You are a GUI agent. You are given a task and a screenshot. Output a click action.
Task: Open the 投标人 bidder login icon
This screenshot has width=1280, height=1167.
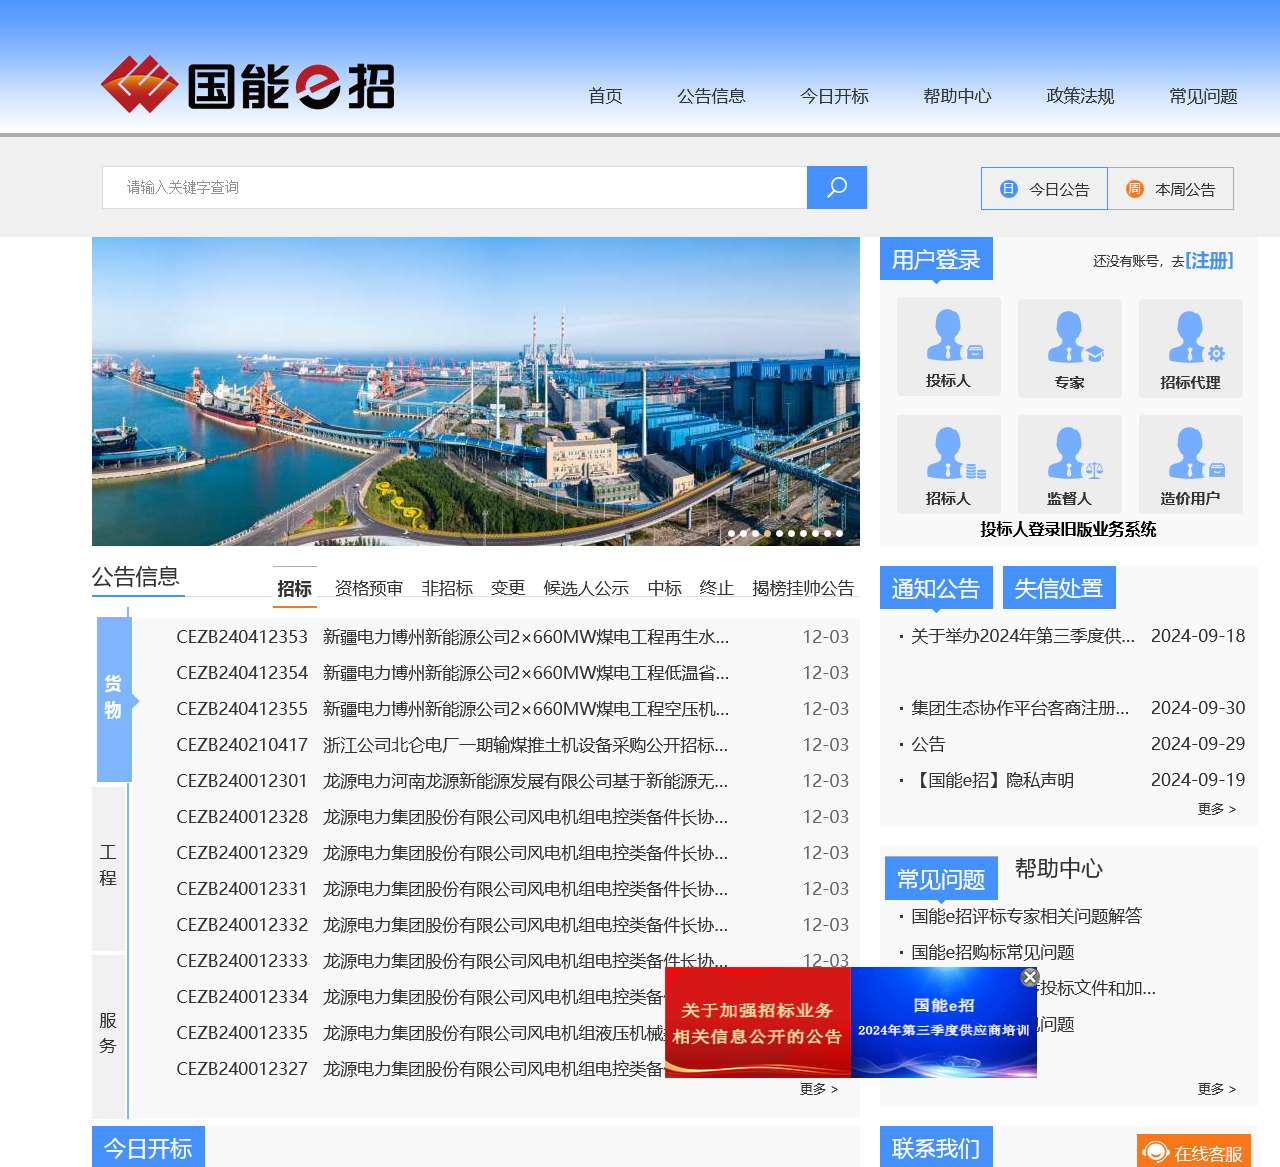coord(948,346)
